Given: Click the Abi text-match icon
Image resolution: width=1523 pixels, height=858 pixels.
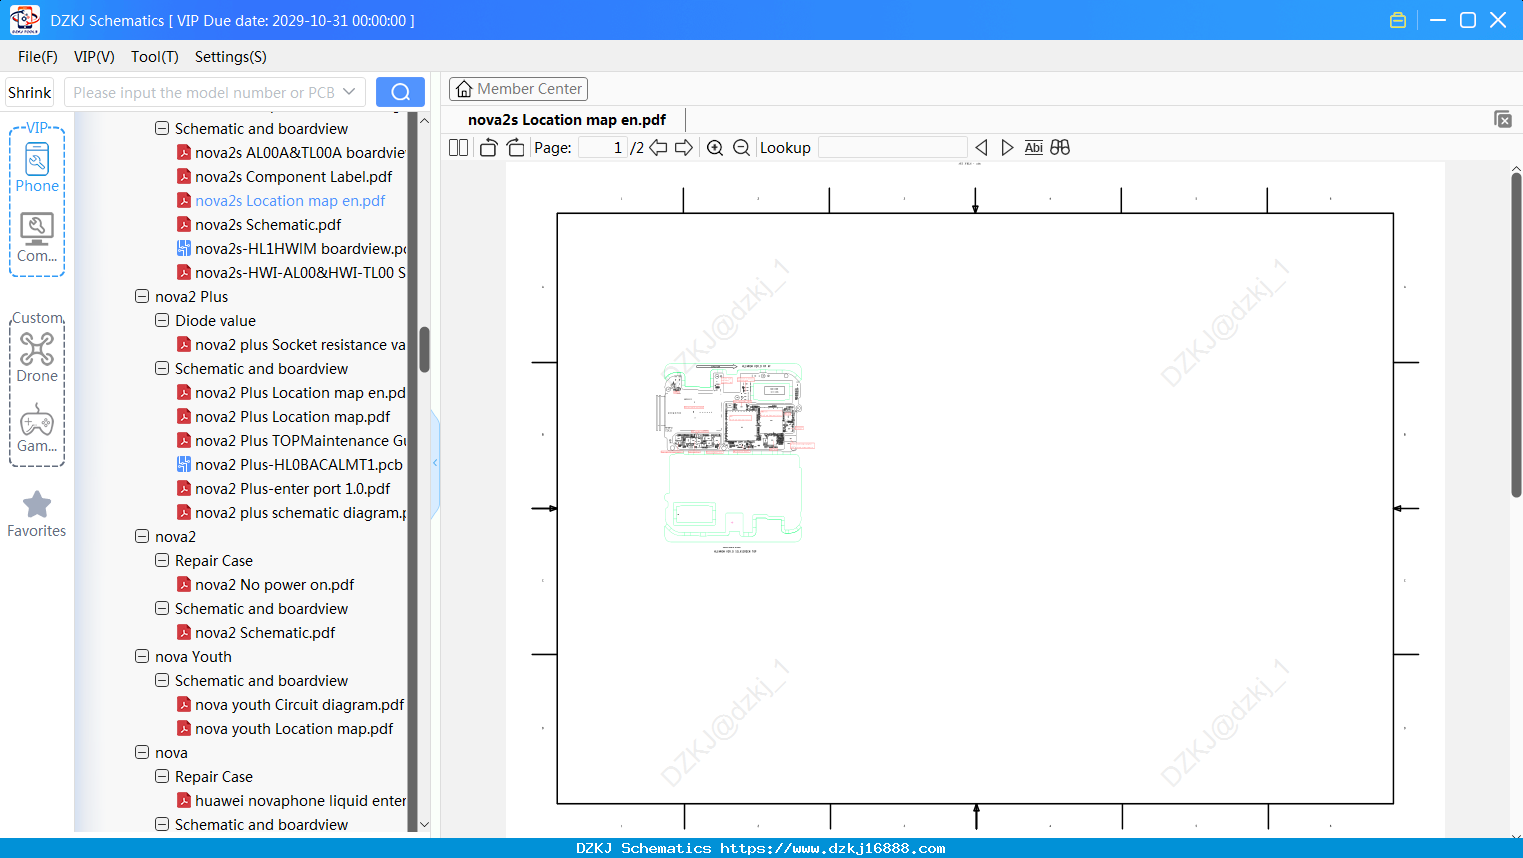Looking at the screenshot, I should pyautogui.click(x=1034, y=147).
